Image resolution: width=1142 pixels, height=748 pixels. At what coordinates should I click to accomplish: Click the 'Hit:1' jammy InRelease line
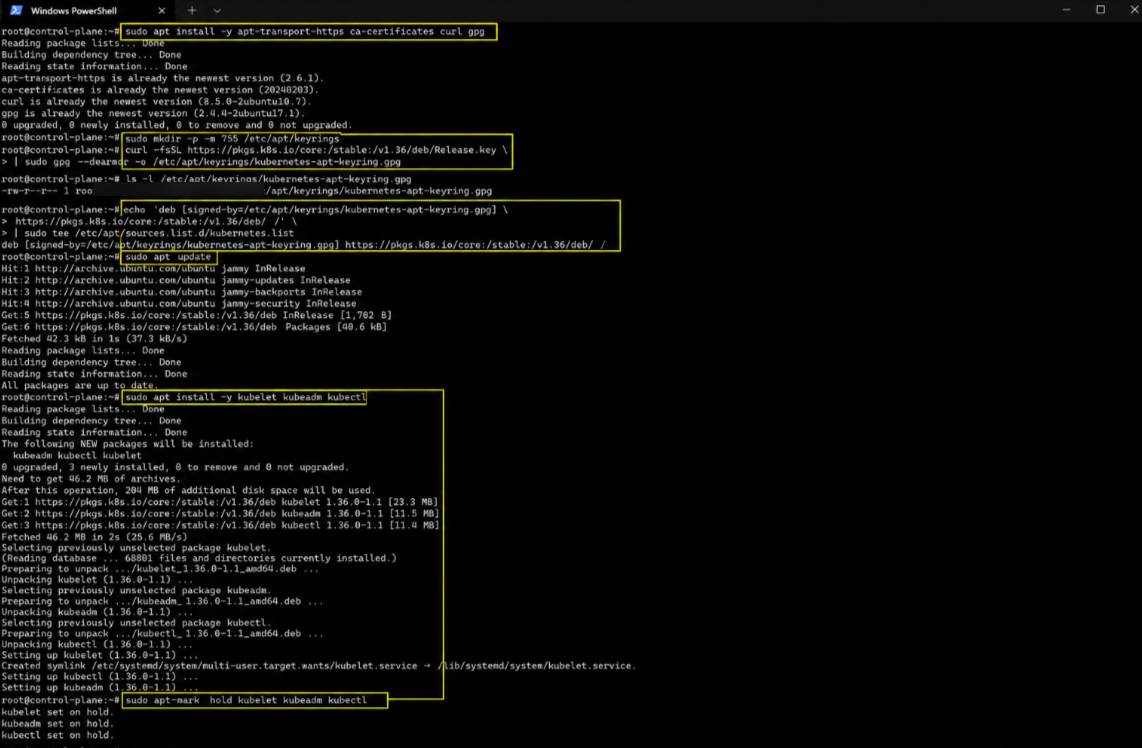[x=154, y=268]
